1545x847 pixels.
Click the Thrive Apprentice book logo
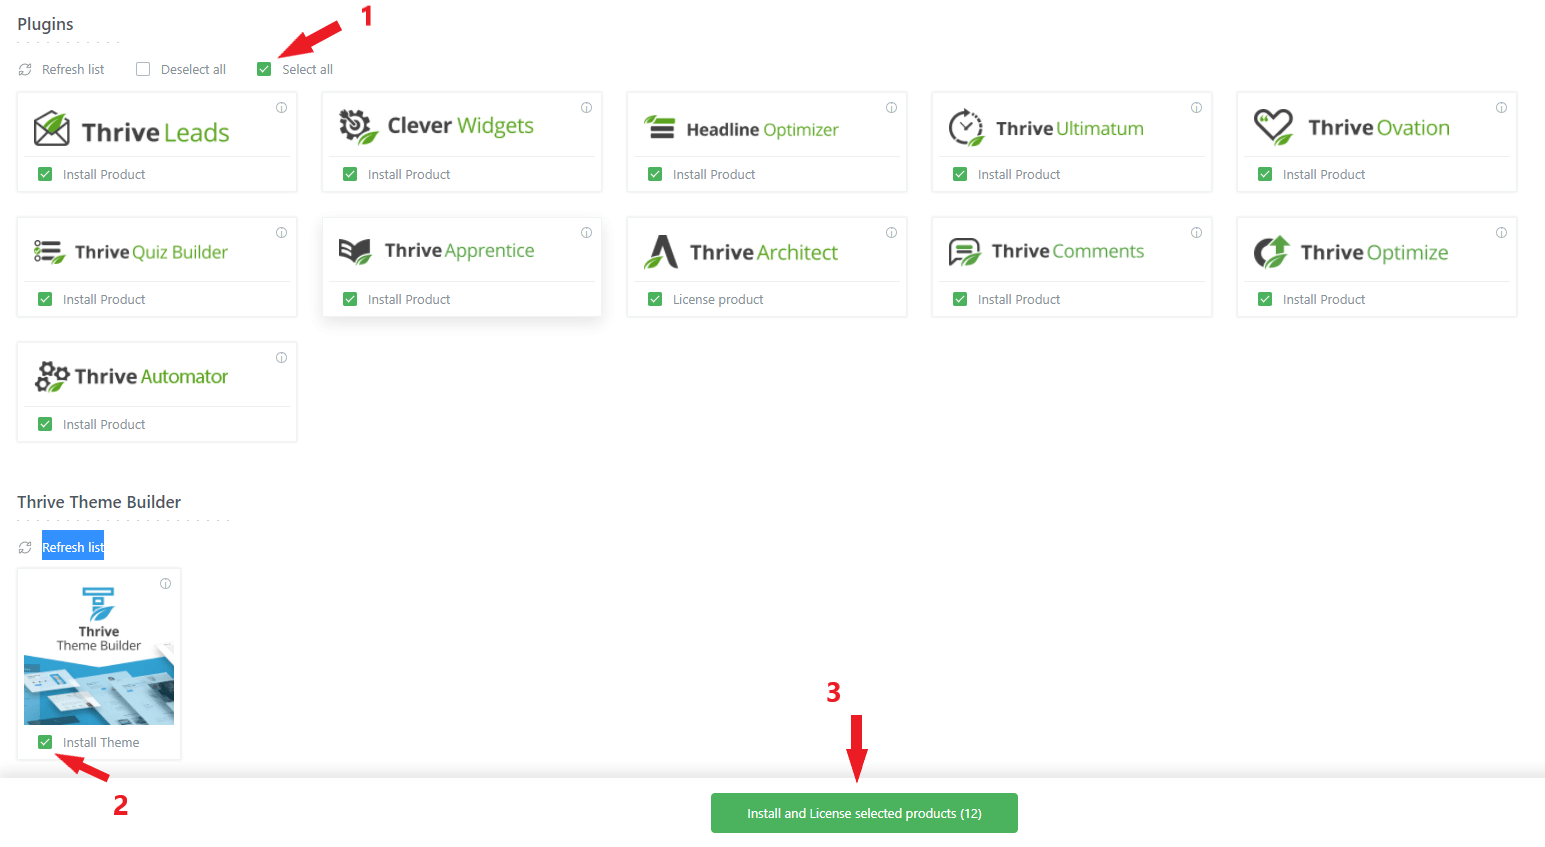(355, 251)
